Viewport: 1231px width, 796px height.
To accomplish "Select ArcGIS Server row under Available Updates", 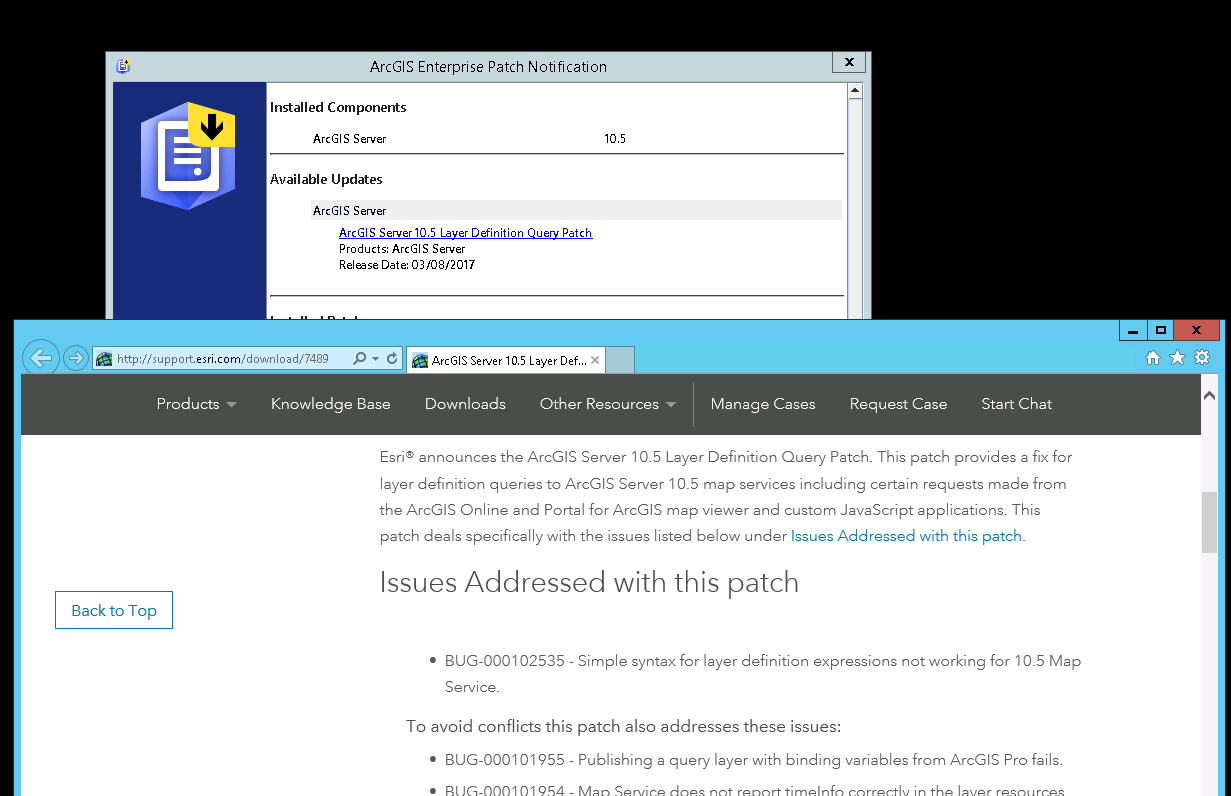I will point(576,210).
